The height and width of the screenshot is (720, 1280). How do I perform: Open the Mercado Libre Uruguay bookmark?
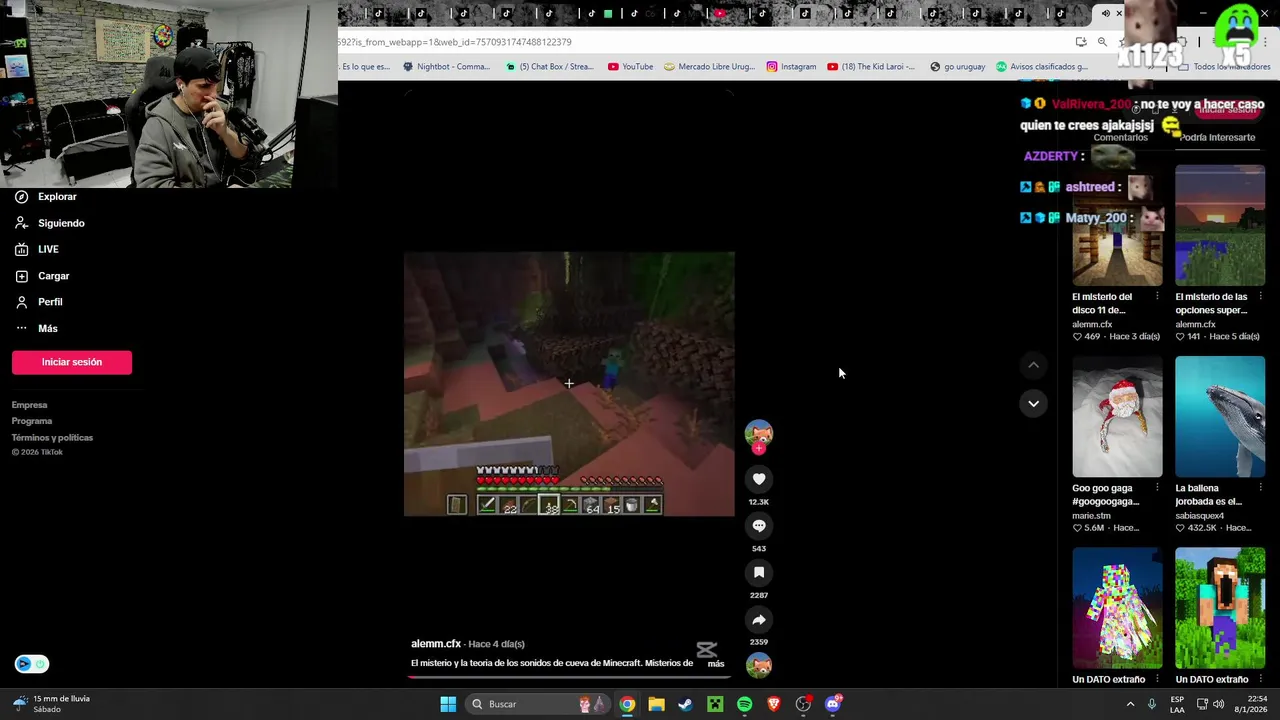[x=709, y=67]
